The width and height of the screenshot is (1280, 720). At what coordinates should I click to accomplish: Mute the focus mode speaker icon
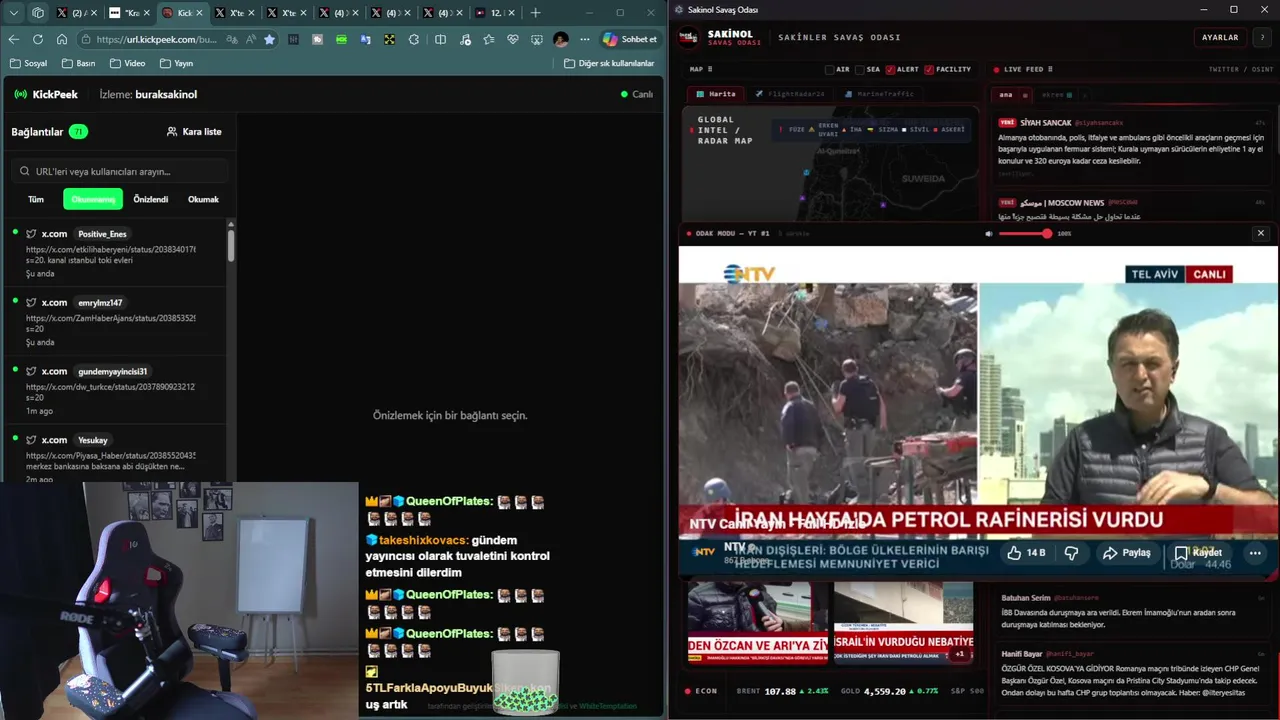click(x=989, y=233)
